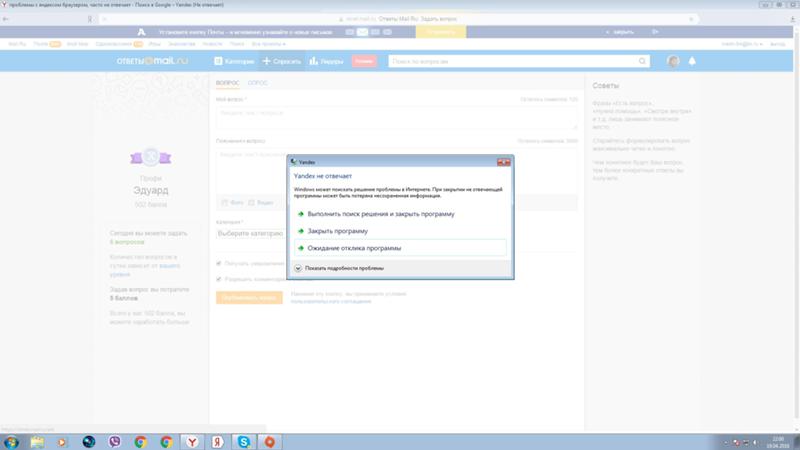
Task: Open the Эдуард profile name
Action: coord(151,190)
